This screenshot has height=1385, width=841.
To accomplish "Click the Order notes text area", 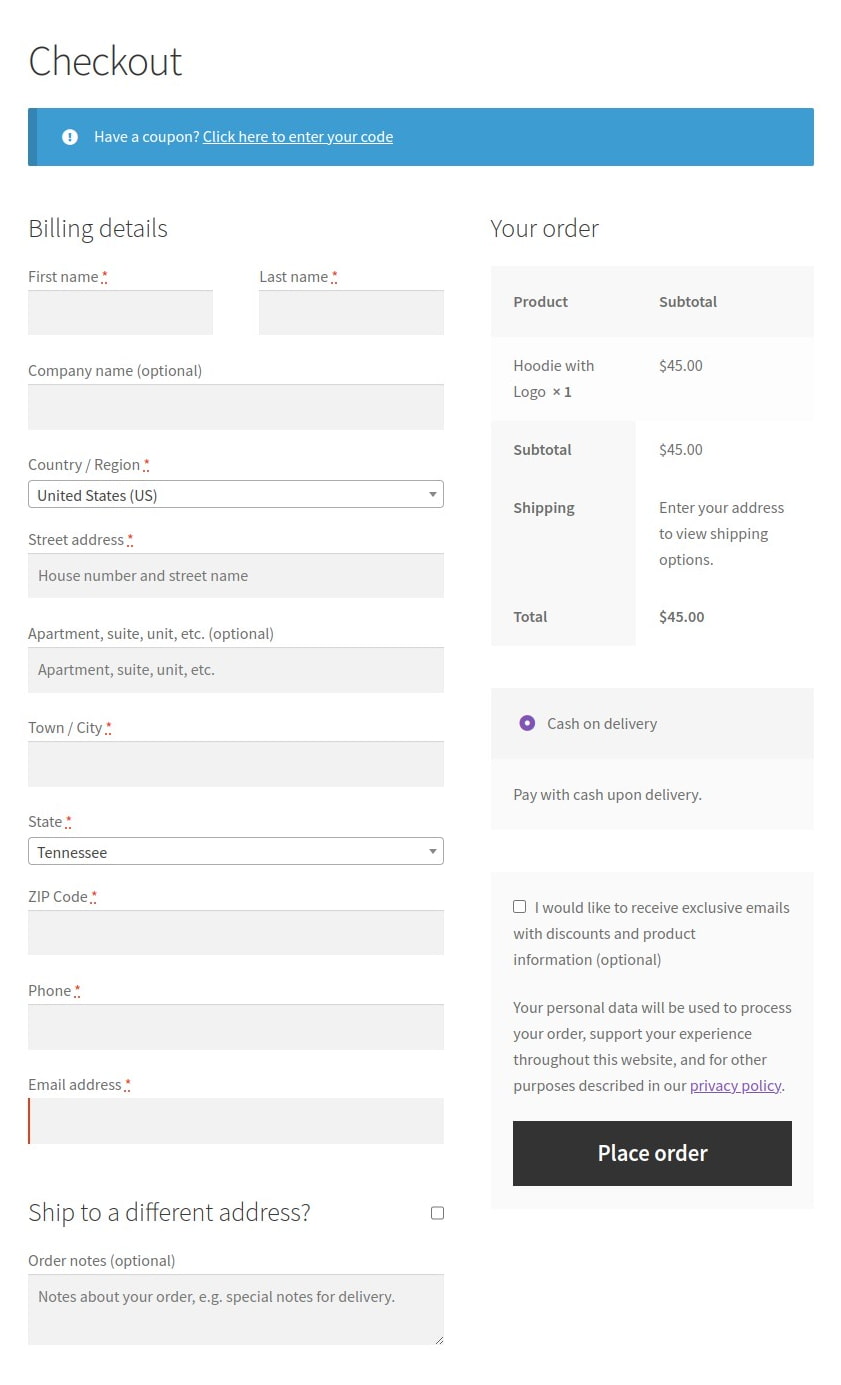I will pyautogui.click(x=236, y=1308).
